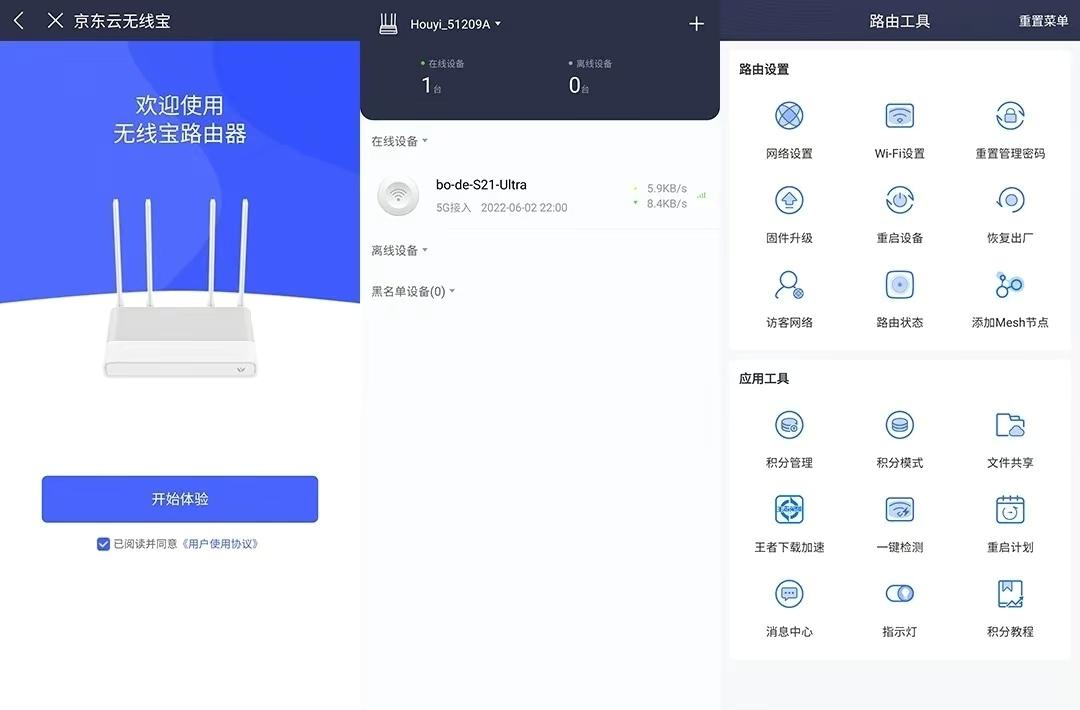Tap the 离线设备 count of 0
This screenshot has width=1080, height=710.
[x=579, y=85]
